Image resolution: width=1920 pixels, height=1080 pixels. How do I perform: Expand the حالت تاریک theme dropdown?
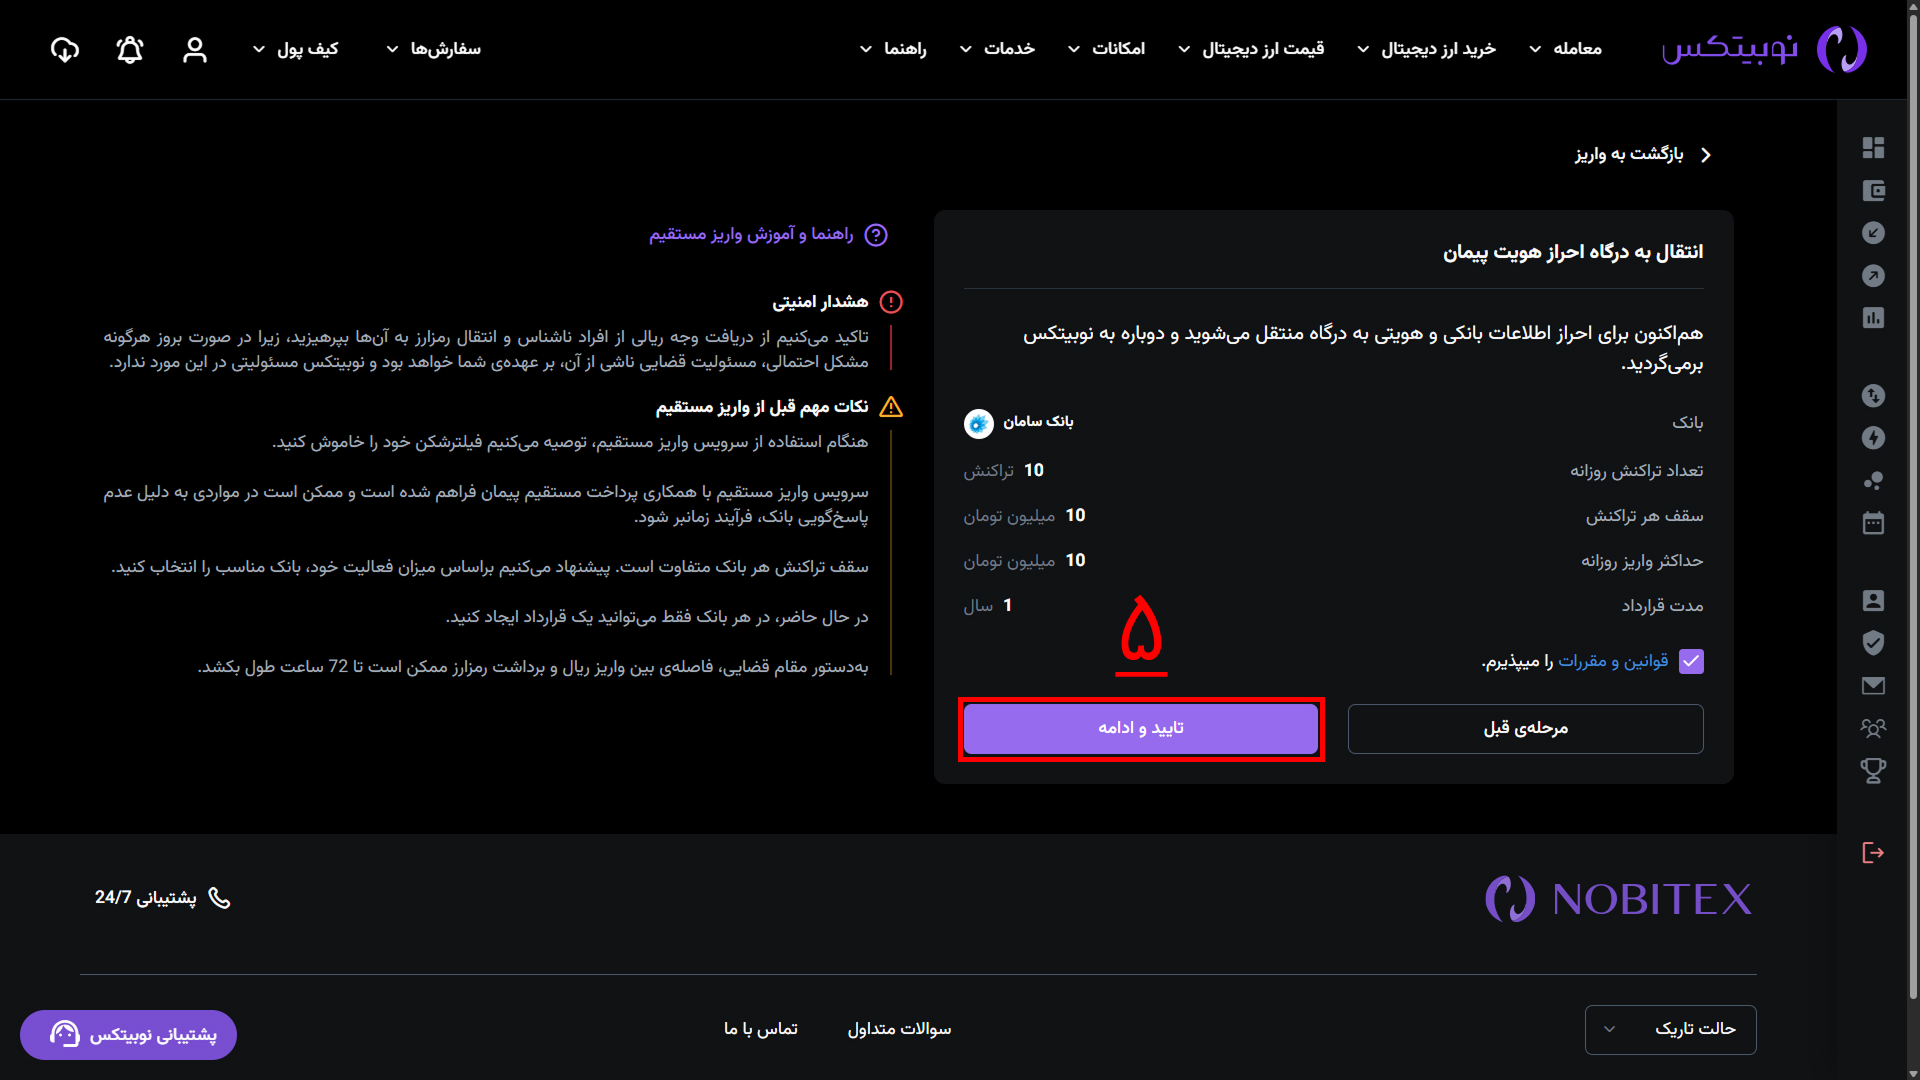1670,1029
